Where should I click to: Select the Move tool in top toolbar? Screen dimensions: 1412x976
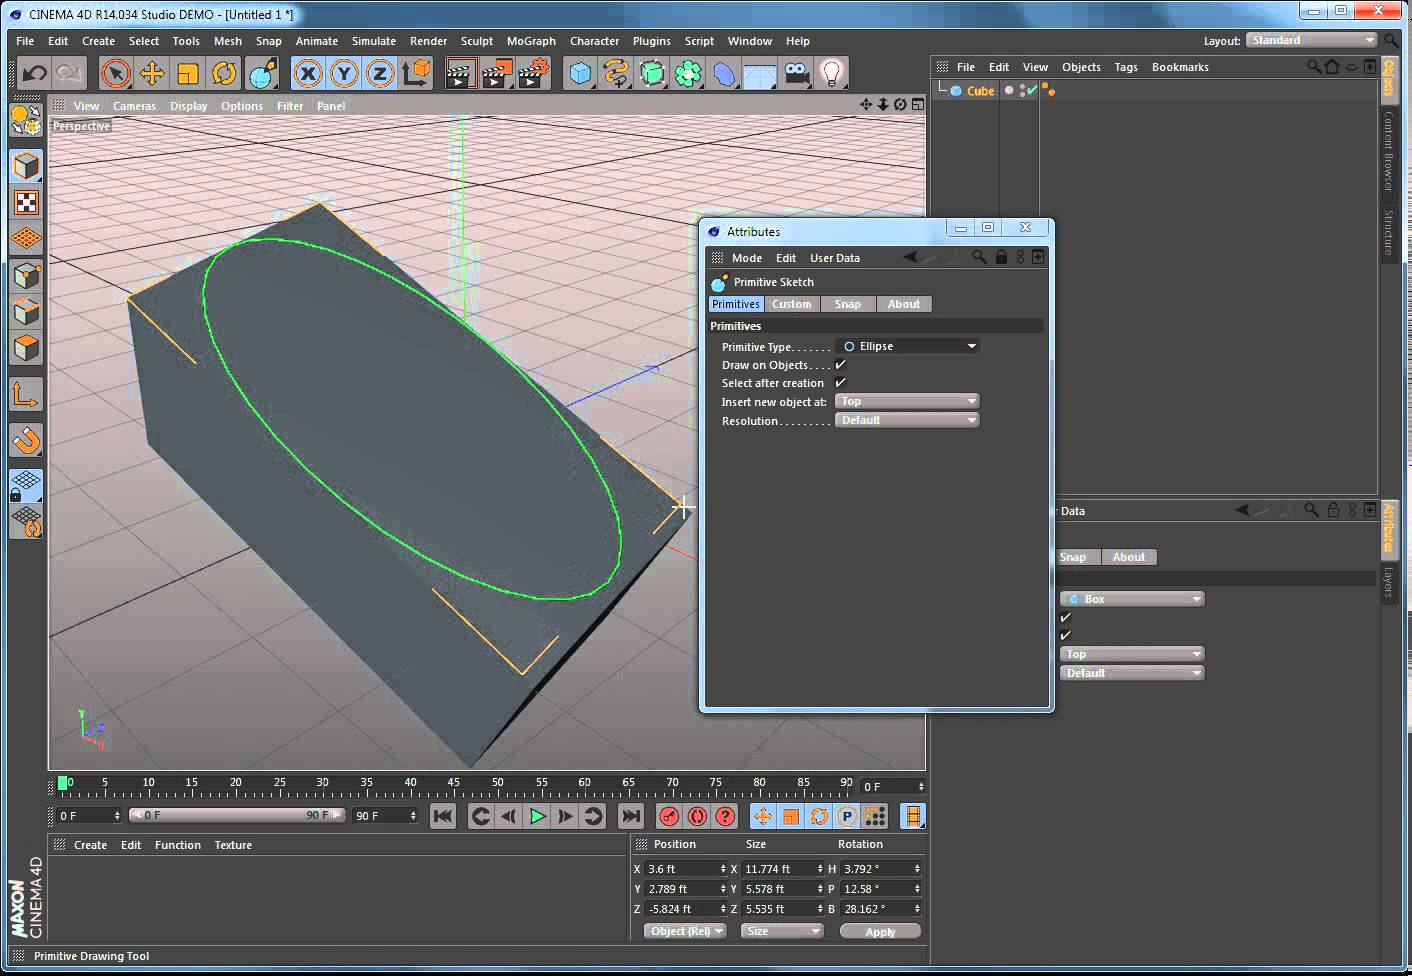pyautogui.click(x=152, y=73)
